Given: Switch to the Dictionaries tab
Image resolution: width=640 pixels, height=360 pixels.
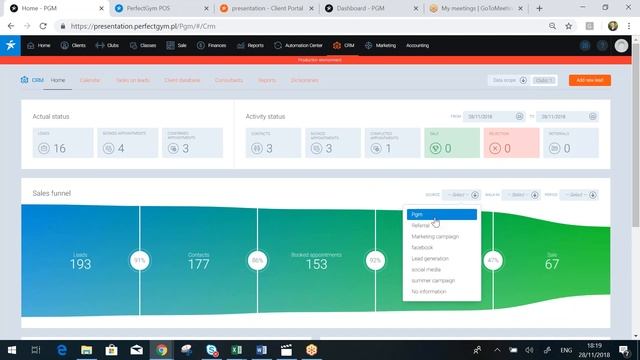Looking at the screenshot, I should pyautogui.click(x=304, y=80).
